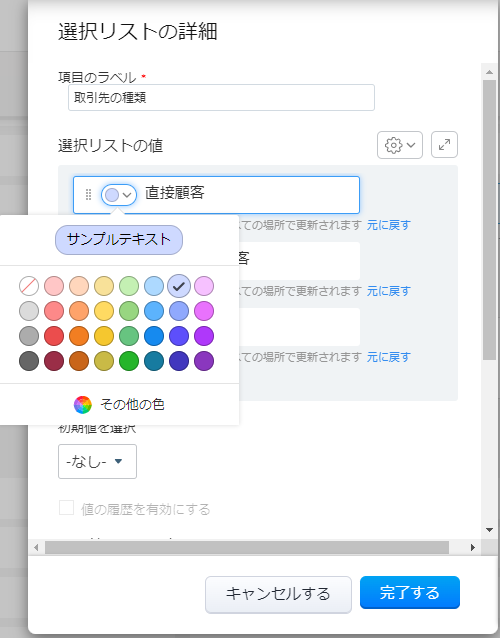Click the サンプルテキスト preview badge
500x638 pixels.
119,240
